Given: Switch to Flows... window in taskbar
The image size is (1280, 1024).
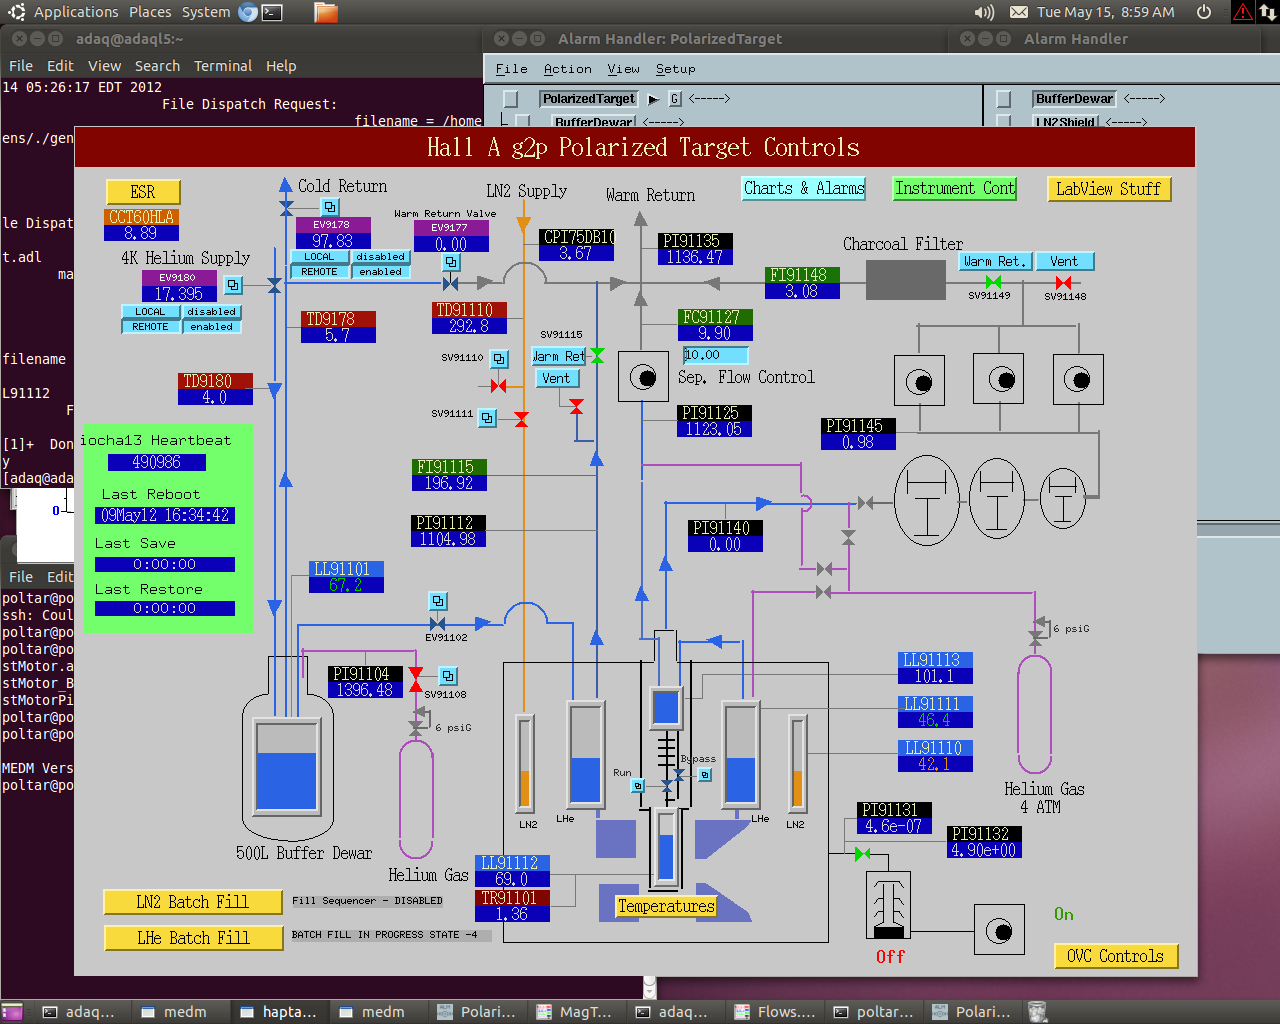Looking at the screenshot, I should coord(776,1012).
